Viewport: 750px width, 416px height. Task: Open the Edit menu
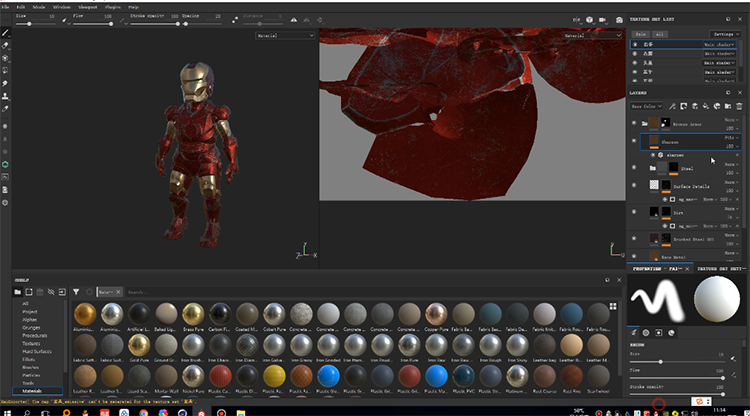pos(20,6)
